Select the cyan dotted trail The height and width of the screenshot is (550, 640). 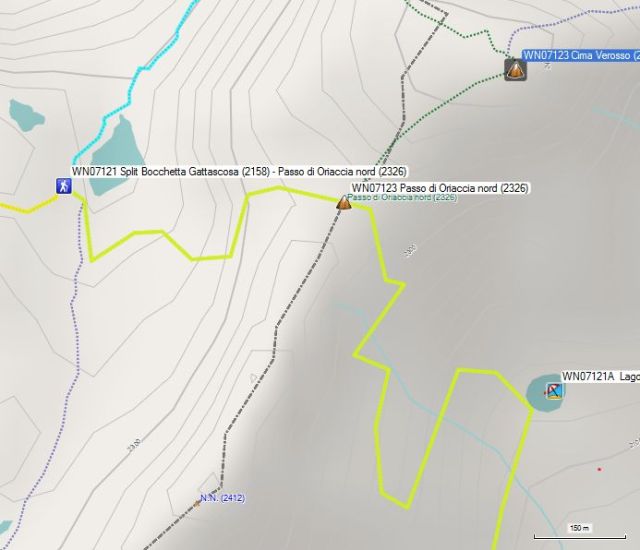135,80
